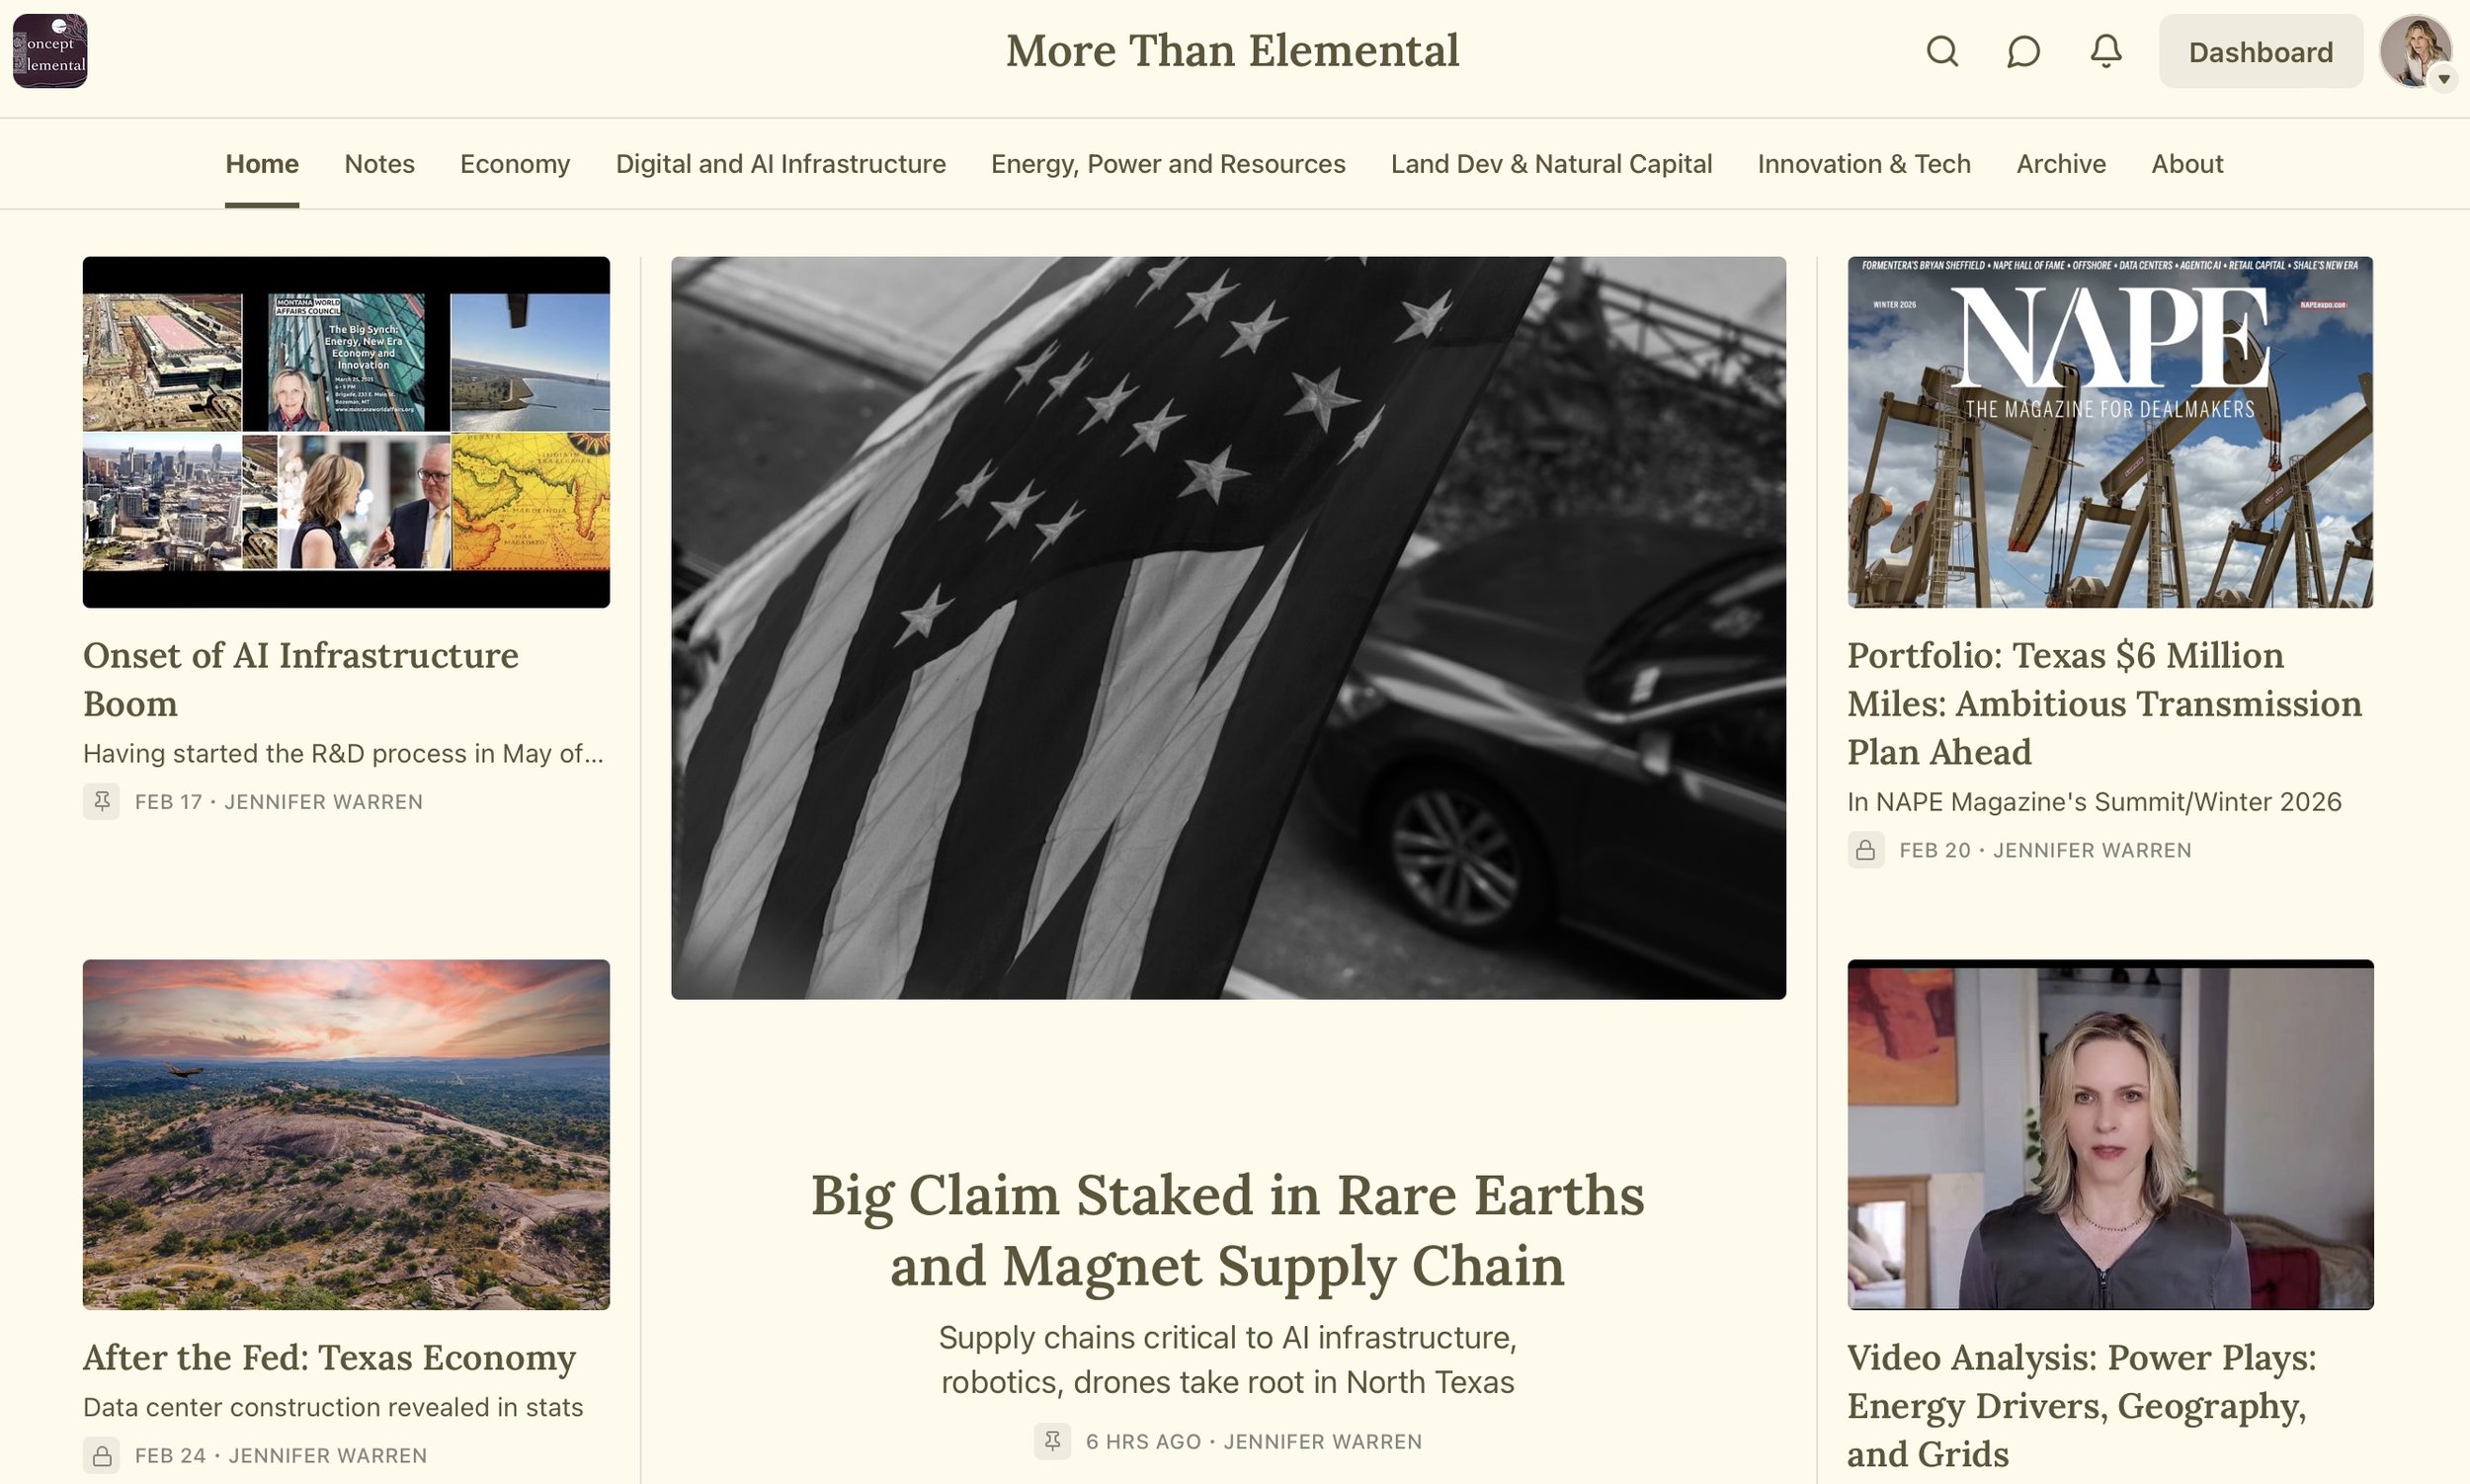Switch to the Notes tab
Viewport: 2470px width, 1484px height.
click(x=379, y=164)
